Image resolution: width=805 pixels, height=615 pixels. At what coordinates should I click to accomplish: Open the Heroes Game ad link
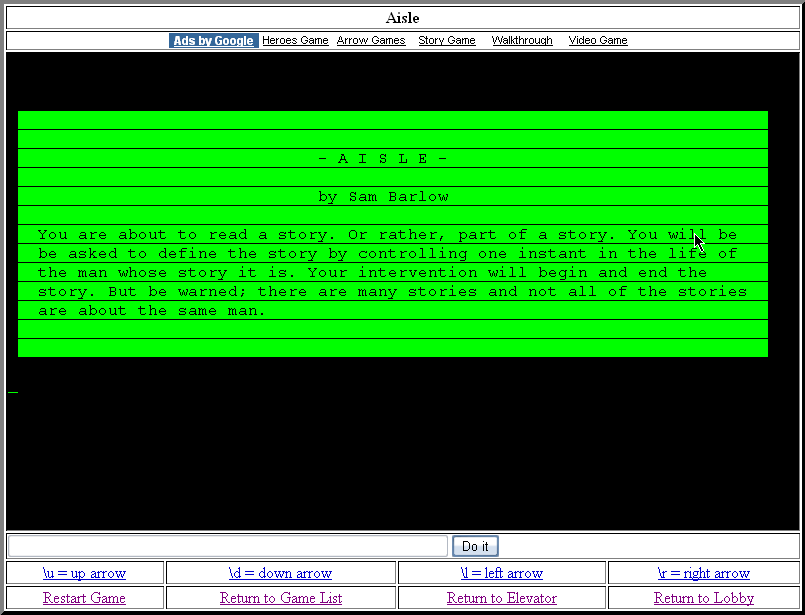coord(295,41)
